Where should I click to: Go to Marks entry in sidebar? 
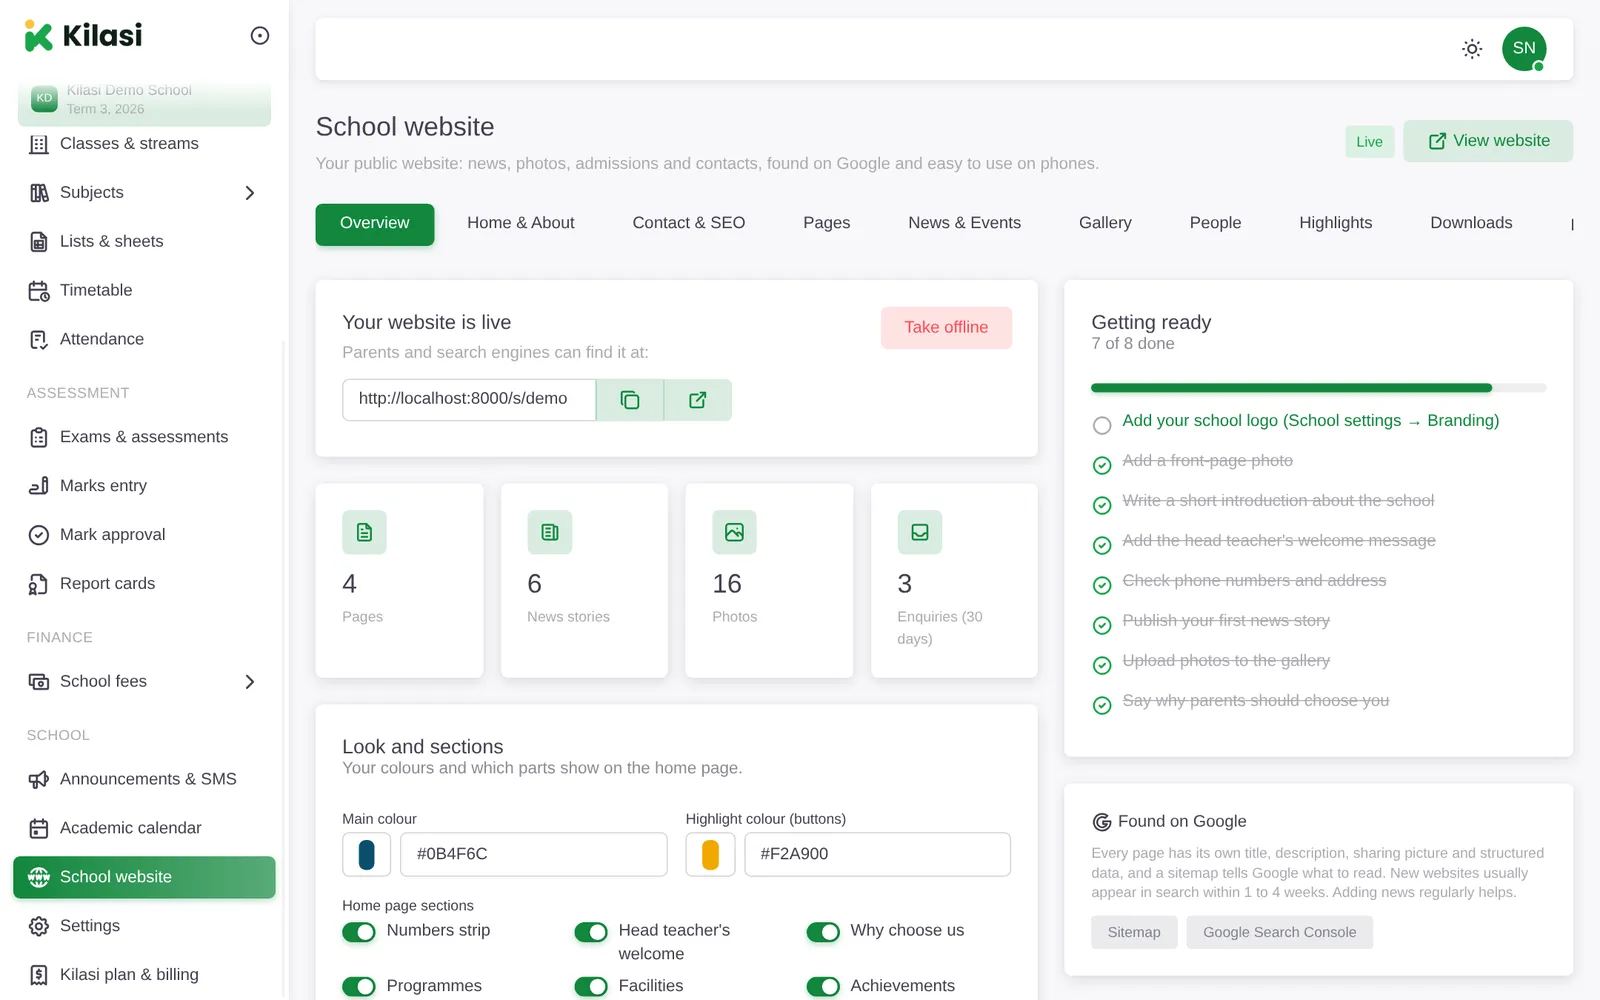(144, 486)
